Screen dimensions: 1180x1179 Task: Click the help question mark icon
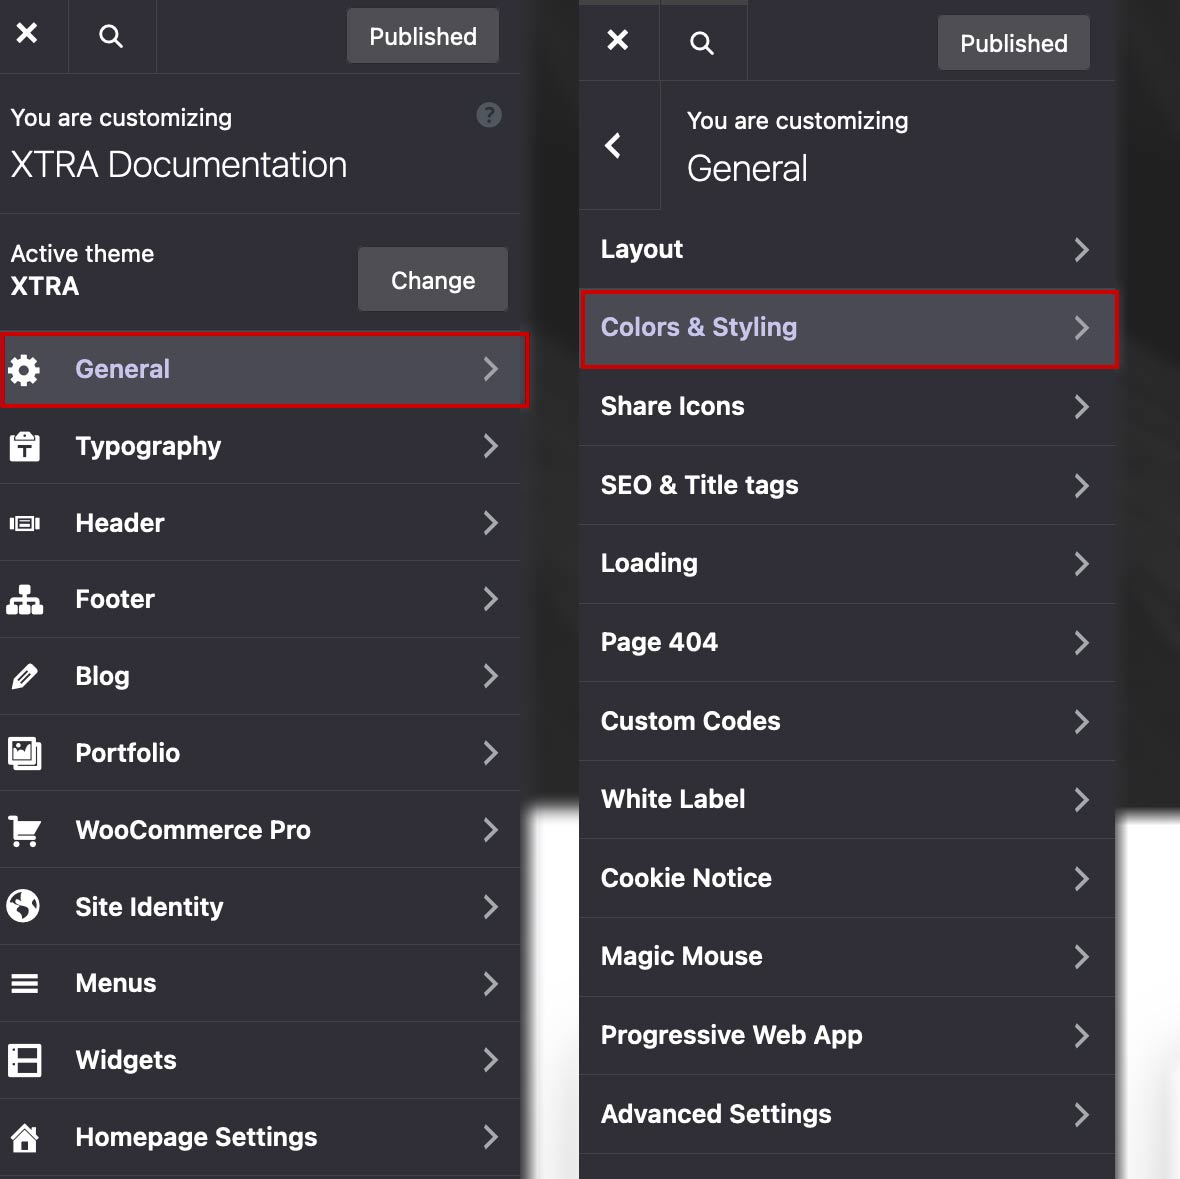[489, 115]
